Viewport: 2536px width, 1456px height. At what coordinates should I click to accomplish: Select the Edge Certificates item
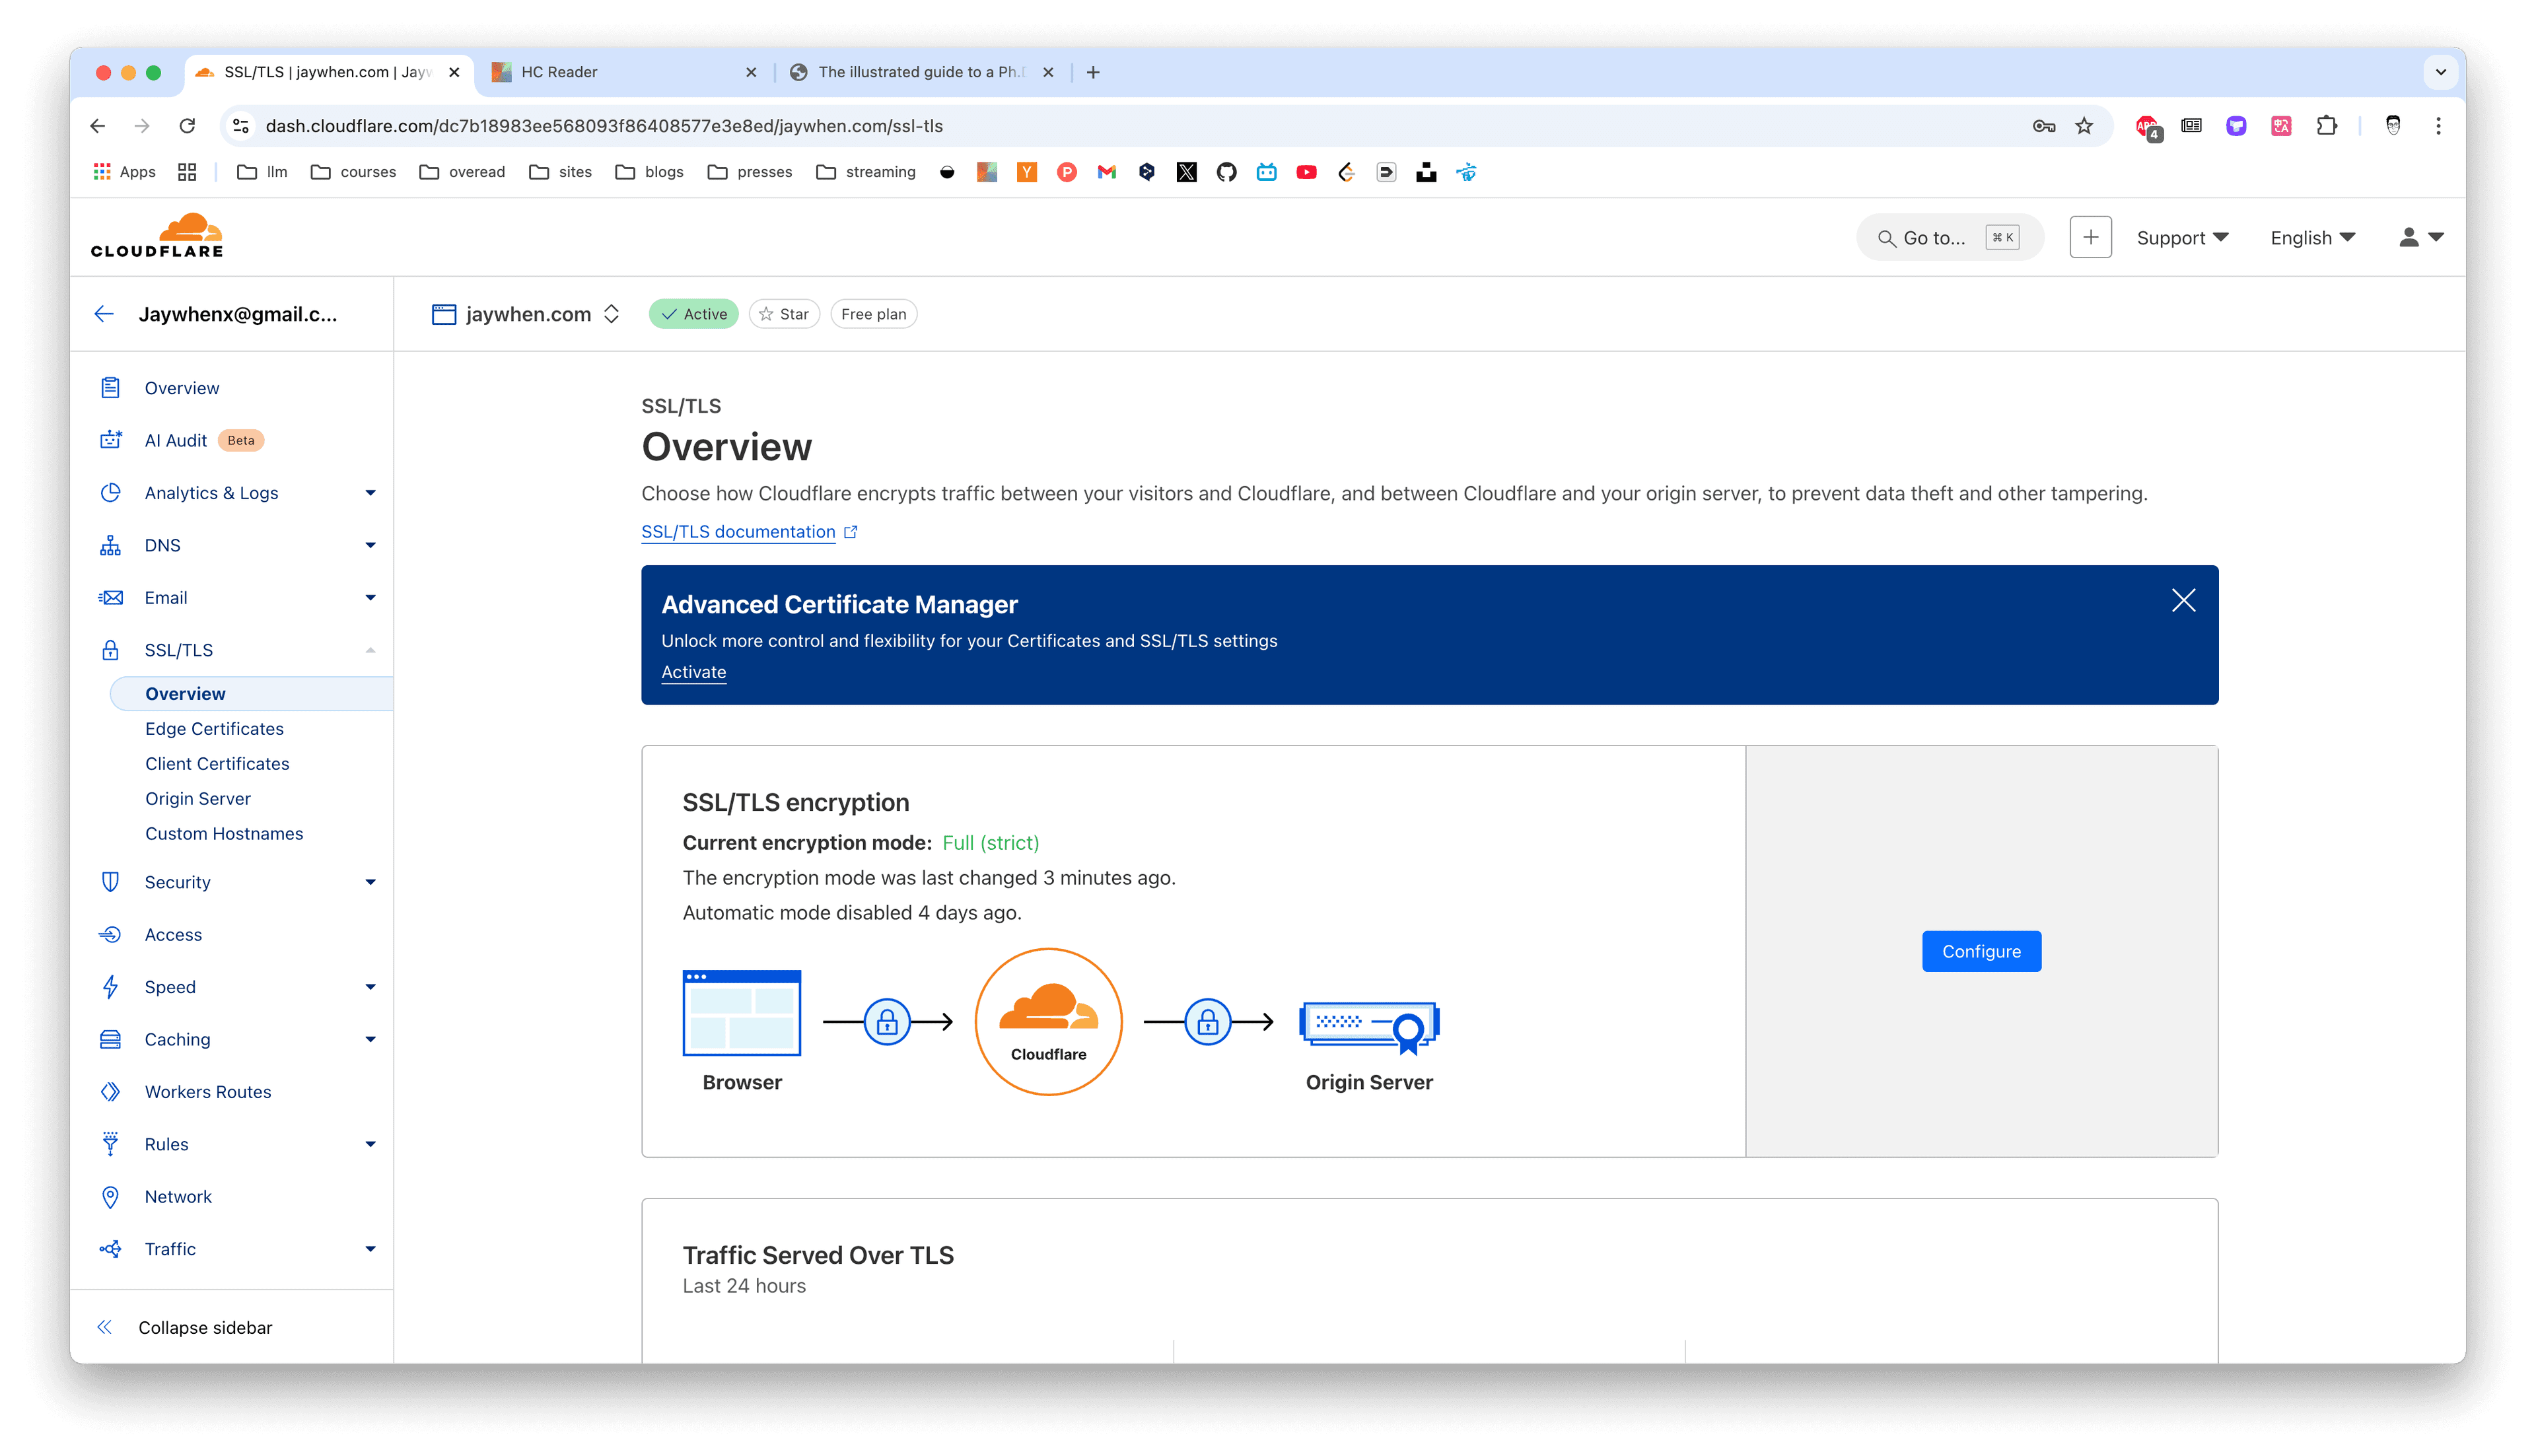click(x=214, y=728)
